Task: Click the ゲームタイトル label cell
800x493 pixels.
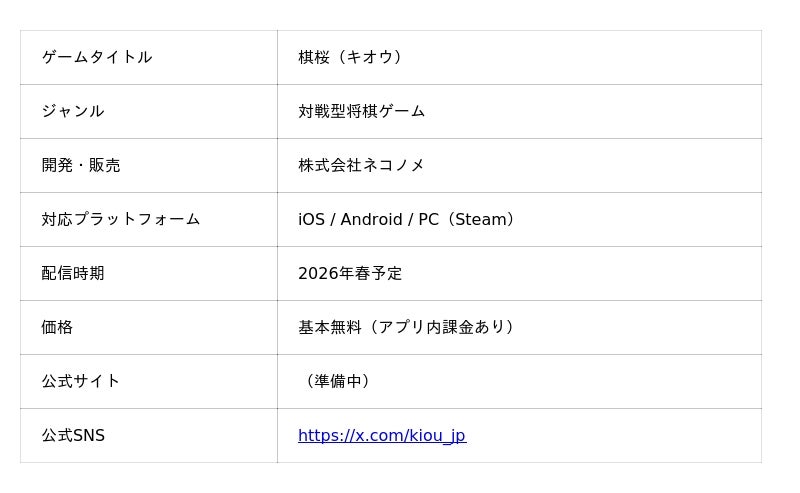Action: (97, 58)
